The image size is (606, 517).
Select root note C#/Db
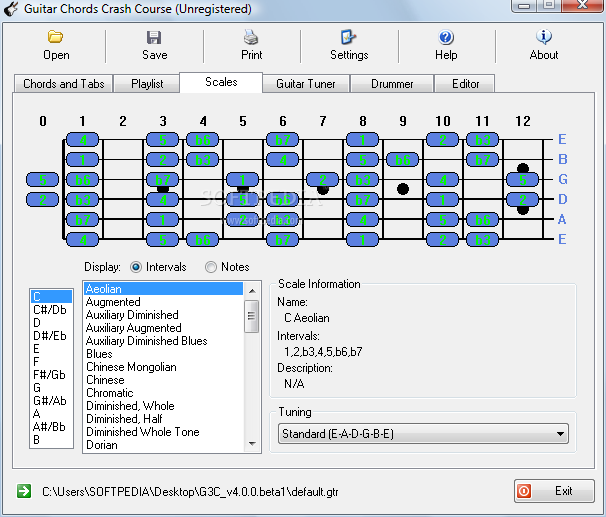click(x=50, y=310)
